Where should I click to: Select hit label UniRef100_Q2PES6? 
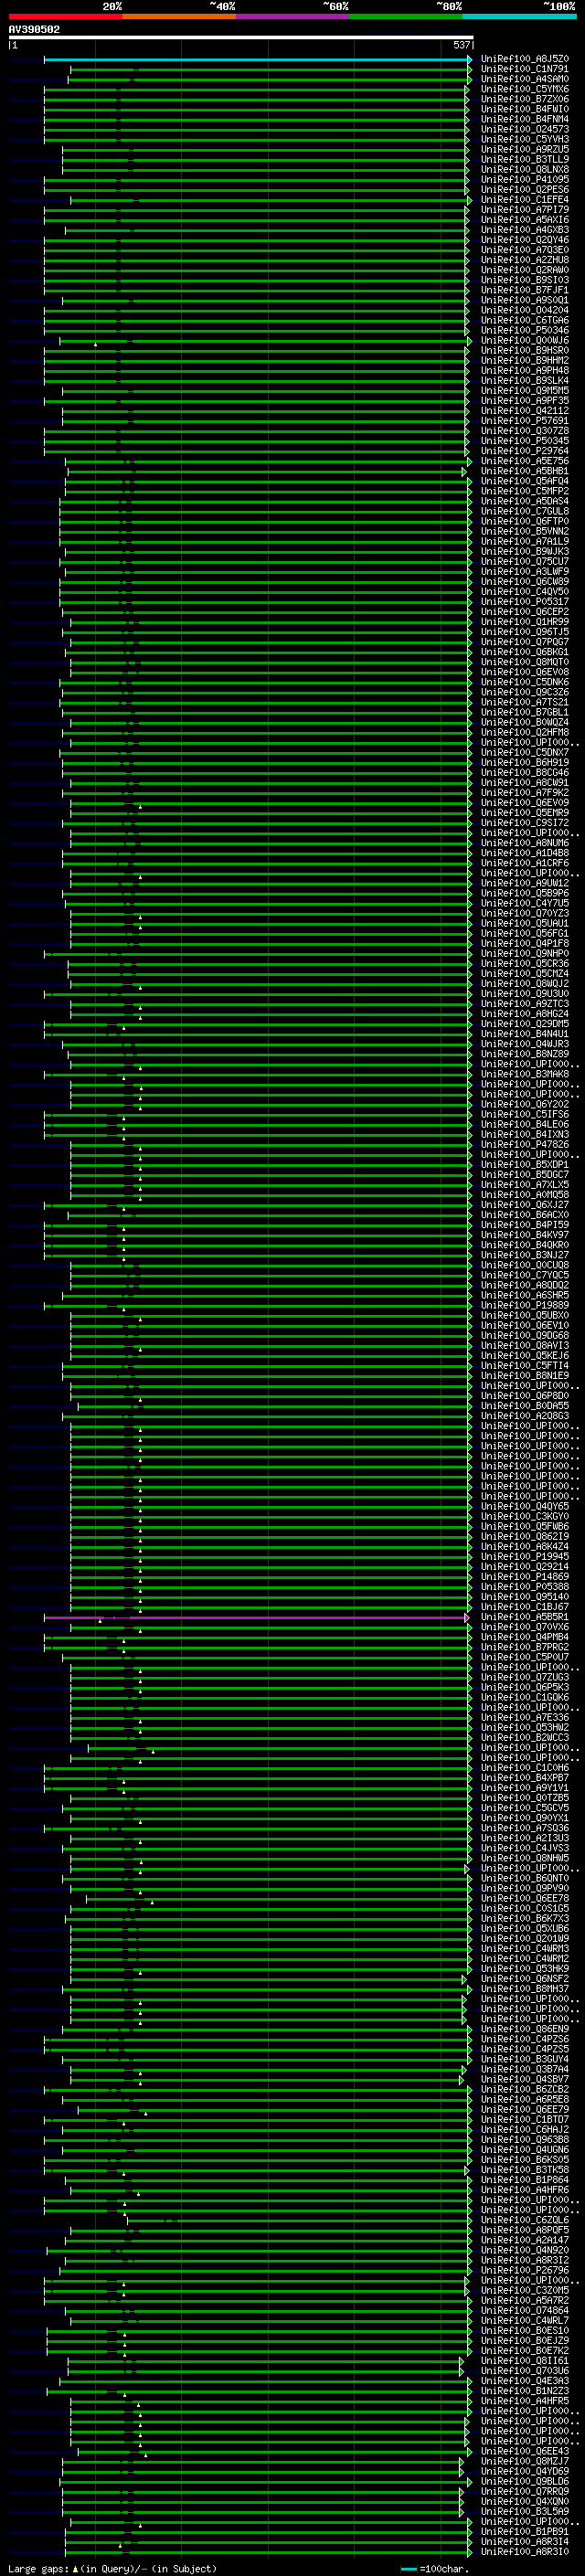525,190
